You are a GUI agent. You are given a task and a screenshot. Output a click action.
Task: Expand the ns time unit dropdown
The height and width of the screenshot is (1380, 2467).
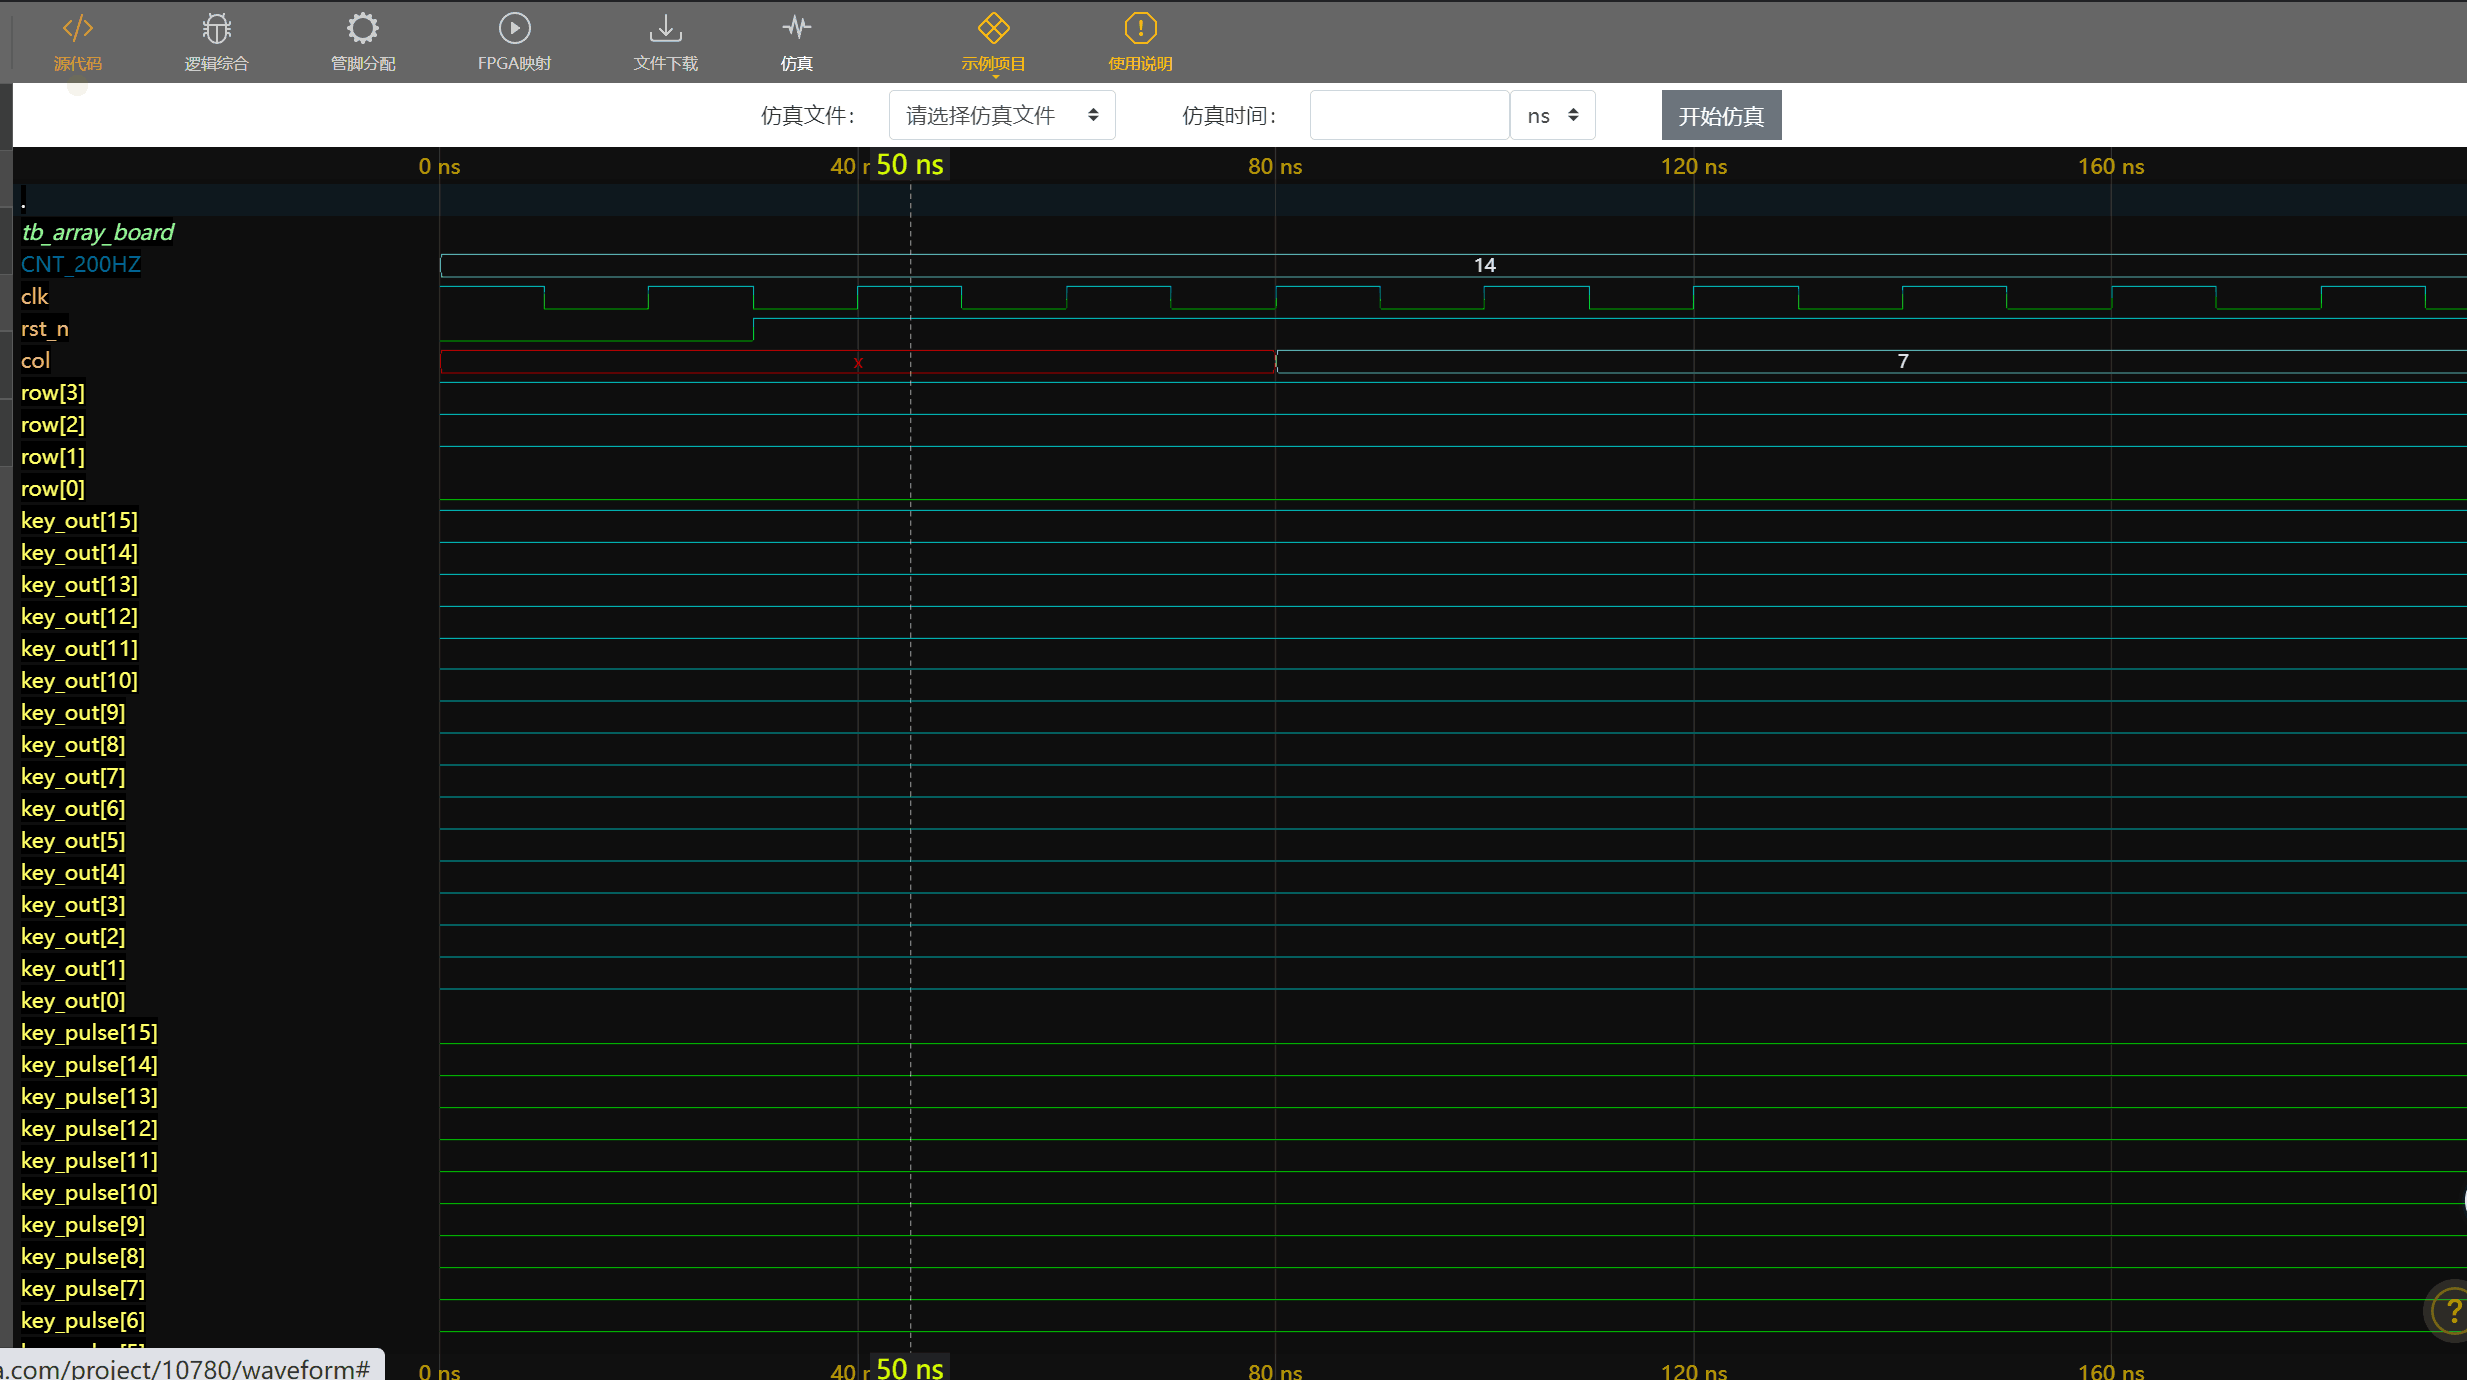tap(1552, 116)
